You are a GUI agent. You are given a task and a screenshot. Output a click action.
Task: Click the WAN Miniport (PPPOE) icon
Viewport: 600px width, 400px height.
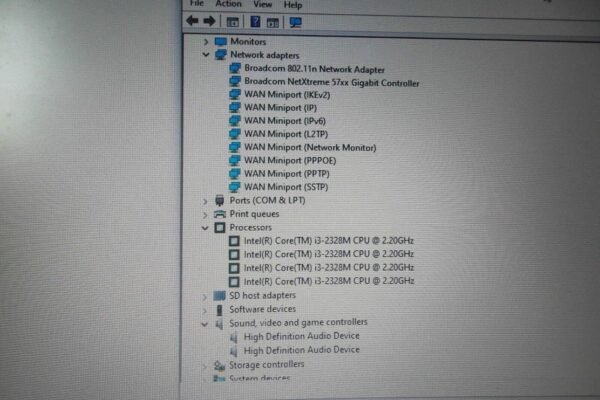coord(234,160)
